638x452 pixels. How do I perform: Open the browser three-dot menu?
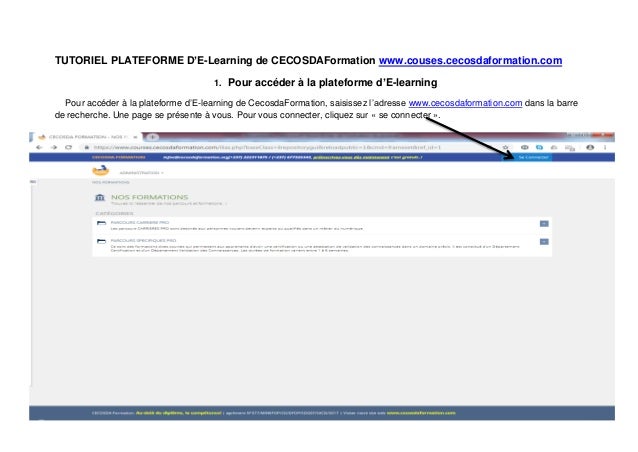pyautogui.click(x=605, y=147)
